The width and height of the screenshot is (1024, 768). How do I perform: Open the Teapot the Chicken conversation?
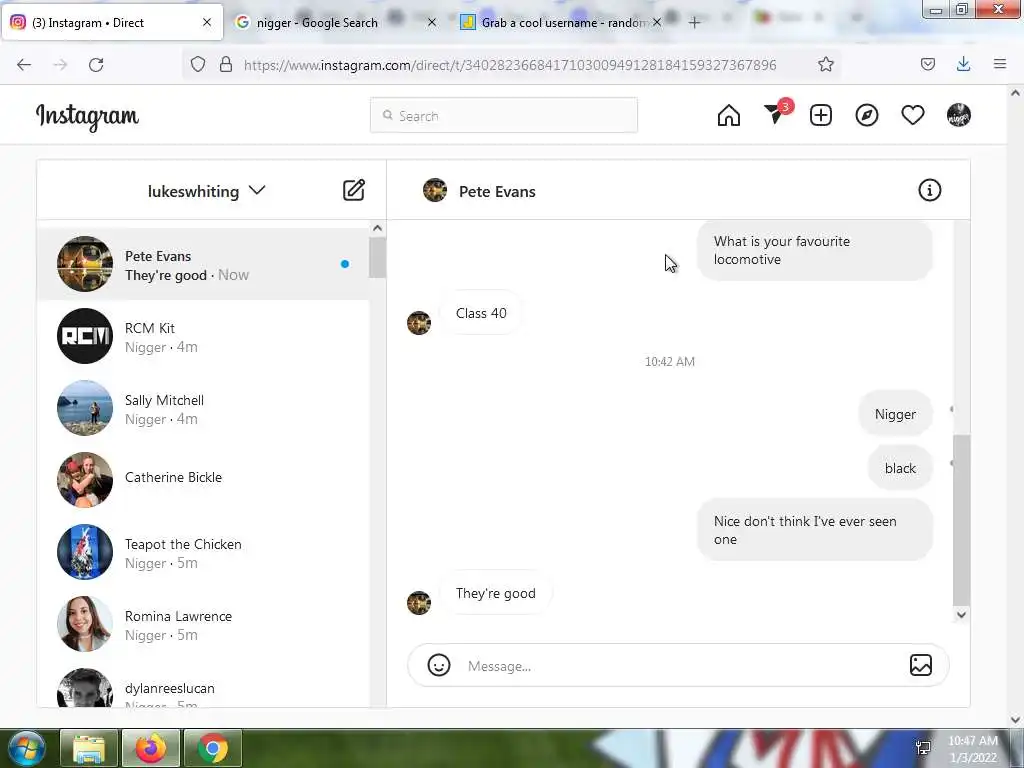tap(203, 552)
